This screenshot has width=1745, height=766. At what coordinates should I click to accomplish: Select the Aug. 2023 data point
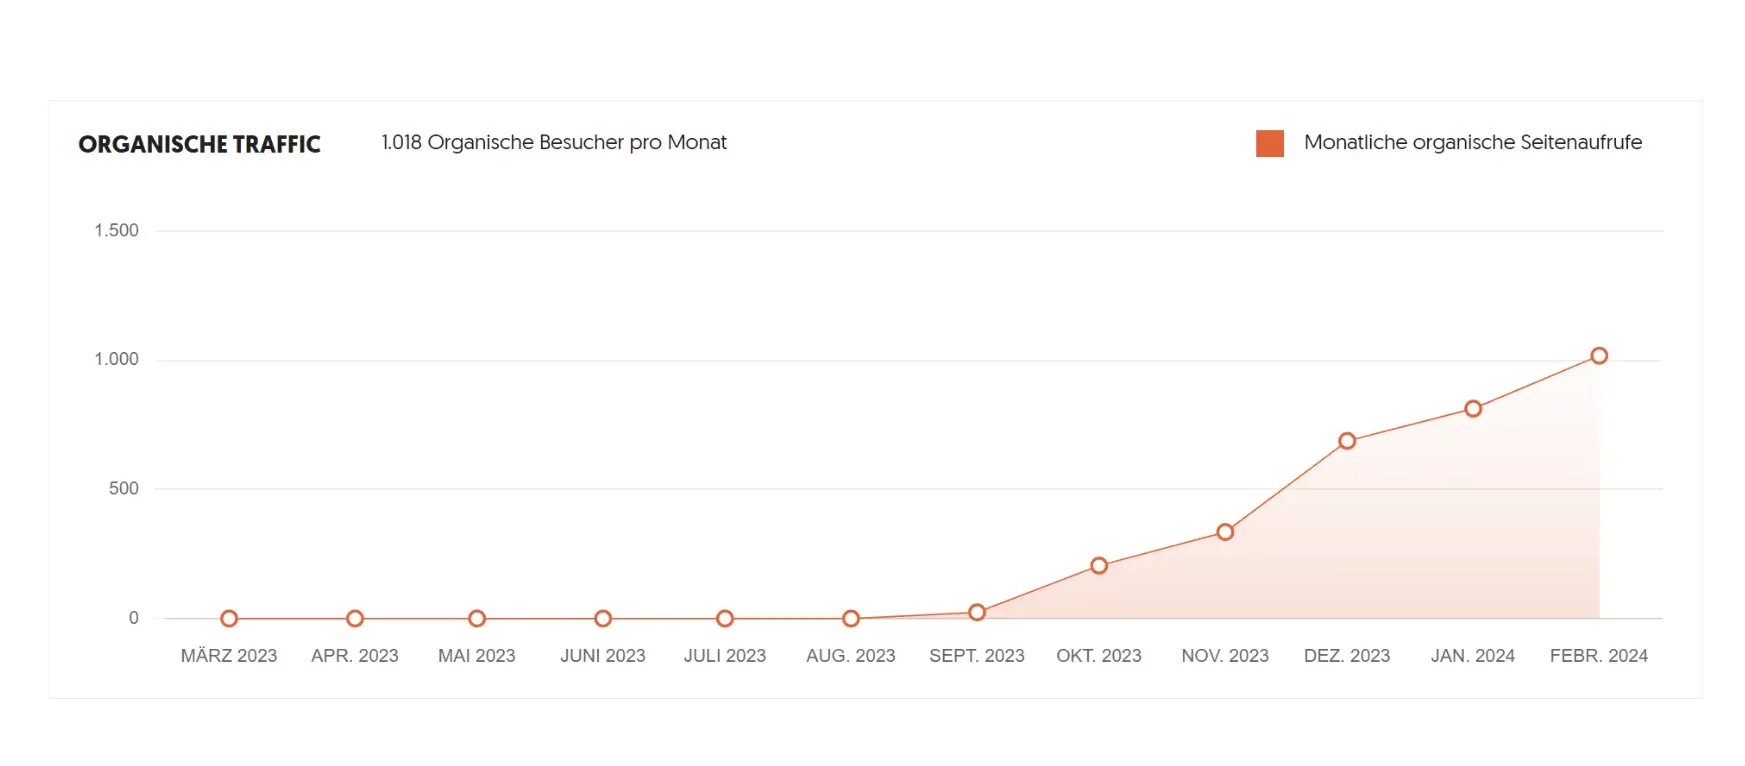tap(850, 619)
